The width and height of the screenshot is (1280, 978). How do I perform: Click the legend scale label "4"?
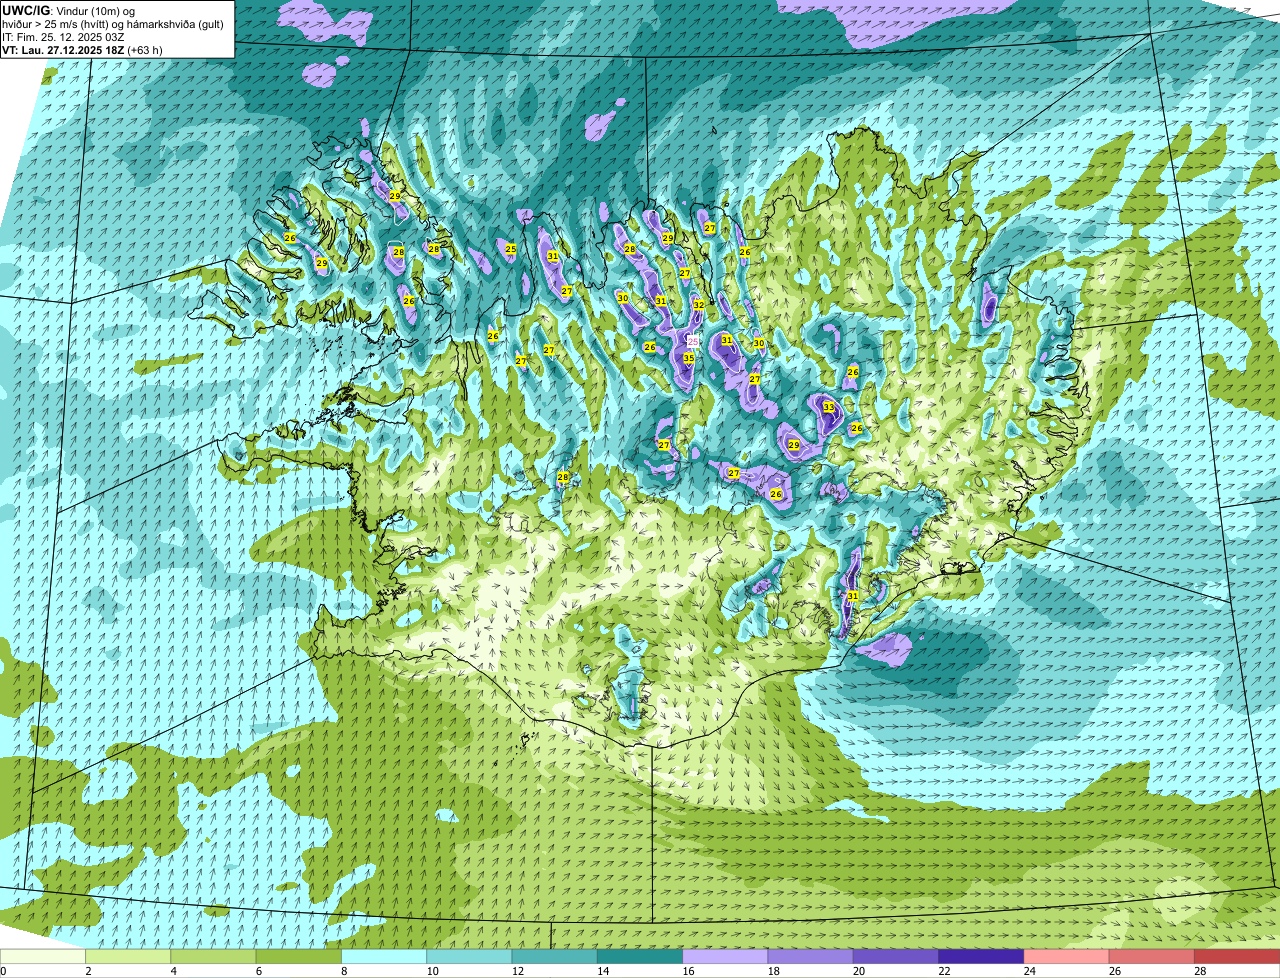173,971
